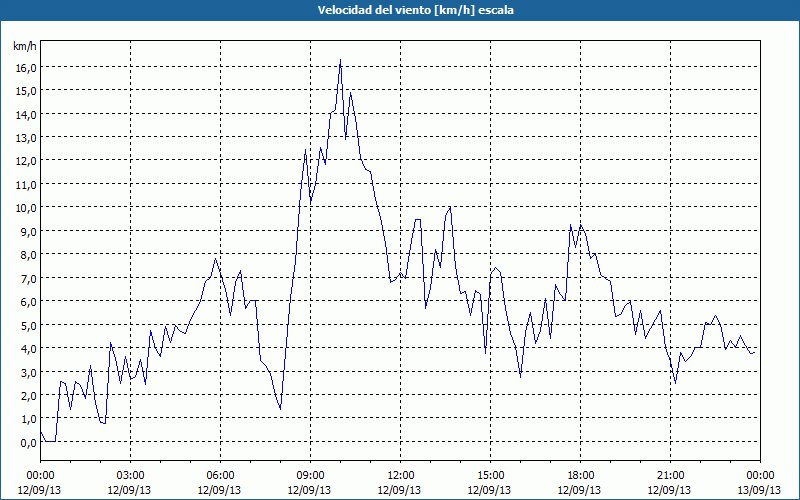Select the 2,0 value on vertical axis

point(30,396)
